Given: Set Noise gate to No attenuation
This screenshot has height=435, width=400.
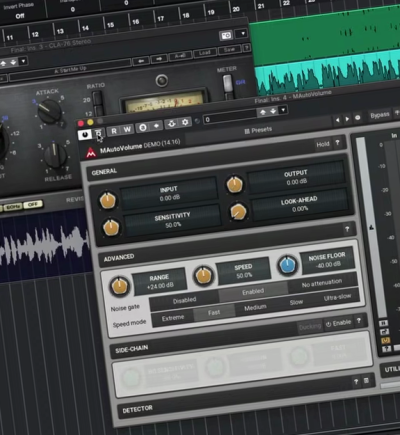Looking at the screenshot, I should pos(322,283).
